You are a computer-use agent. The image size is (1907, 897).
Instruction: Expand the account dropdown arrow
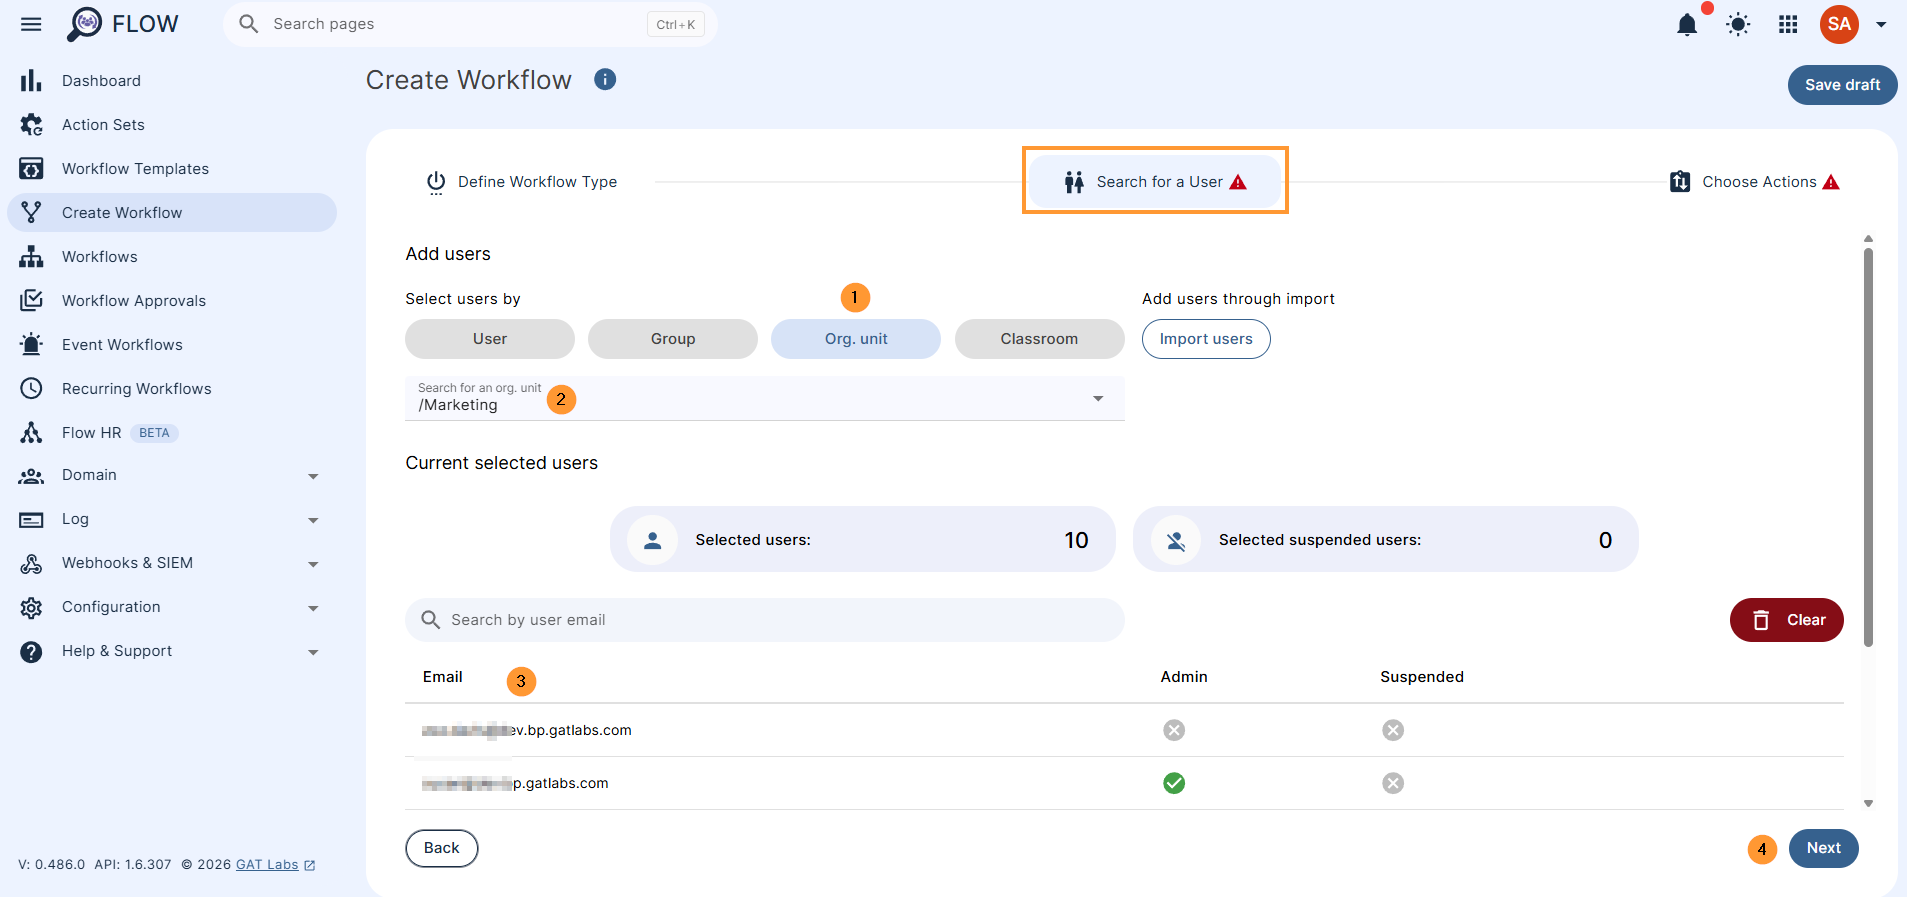click(x=1881, y=25)
